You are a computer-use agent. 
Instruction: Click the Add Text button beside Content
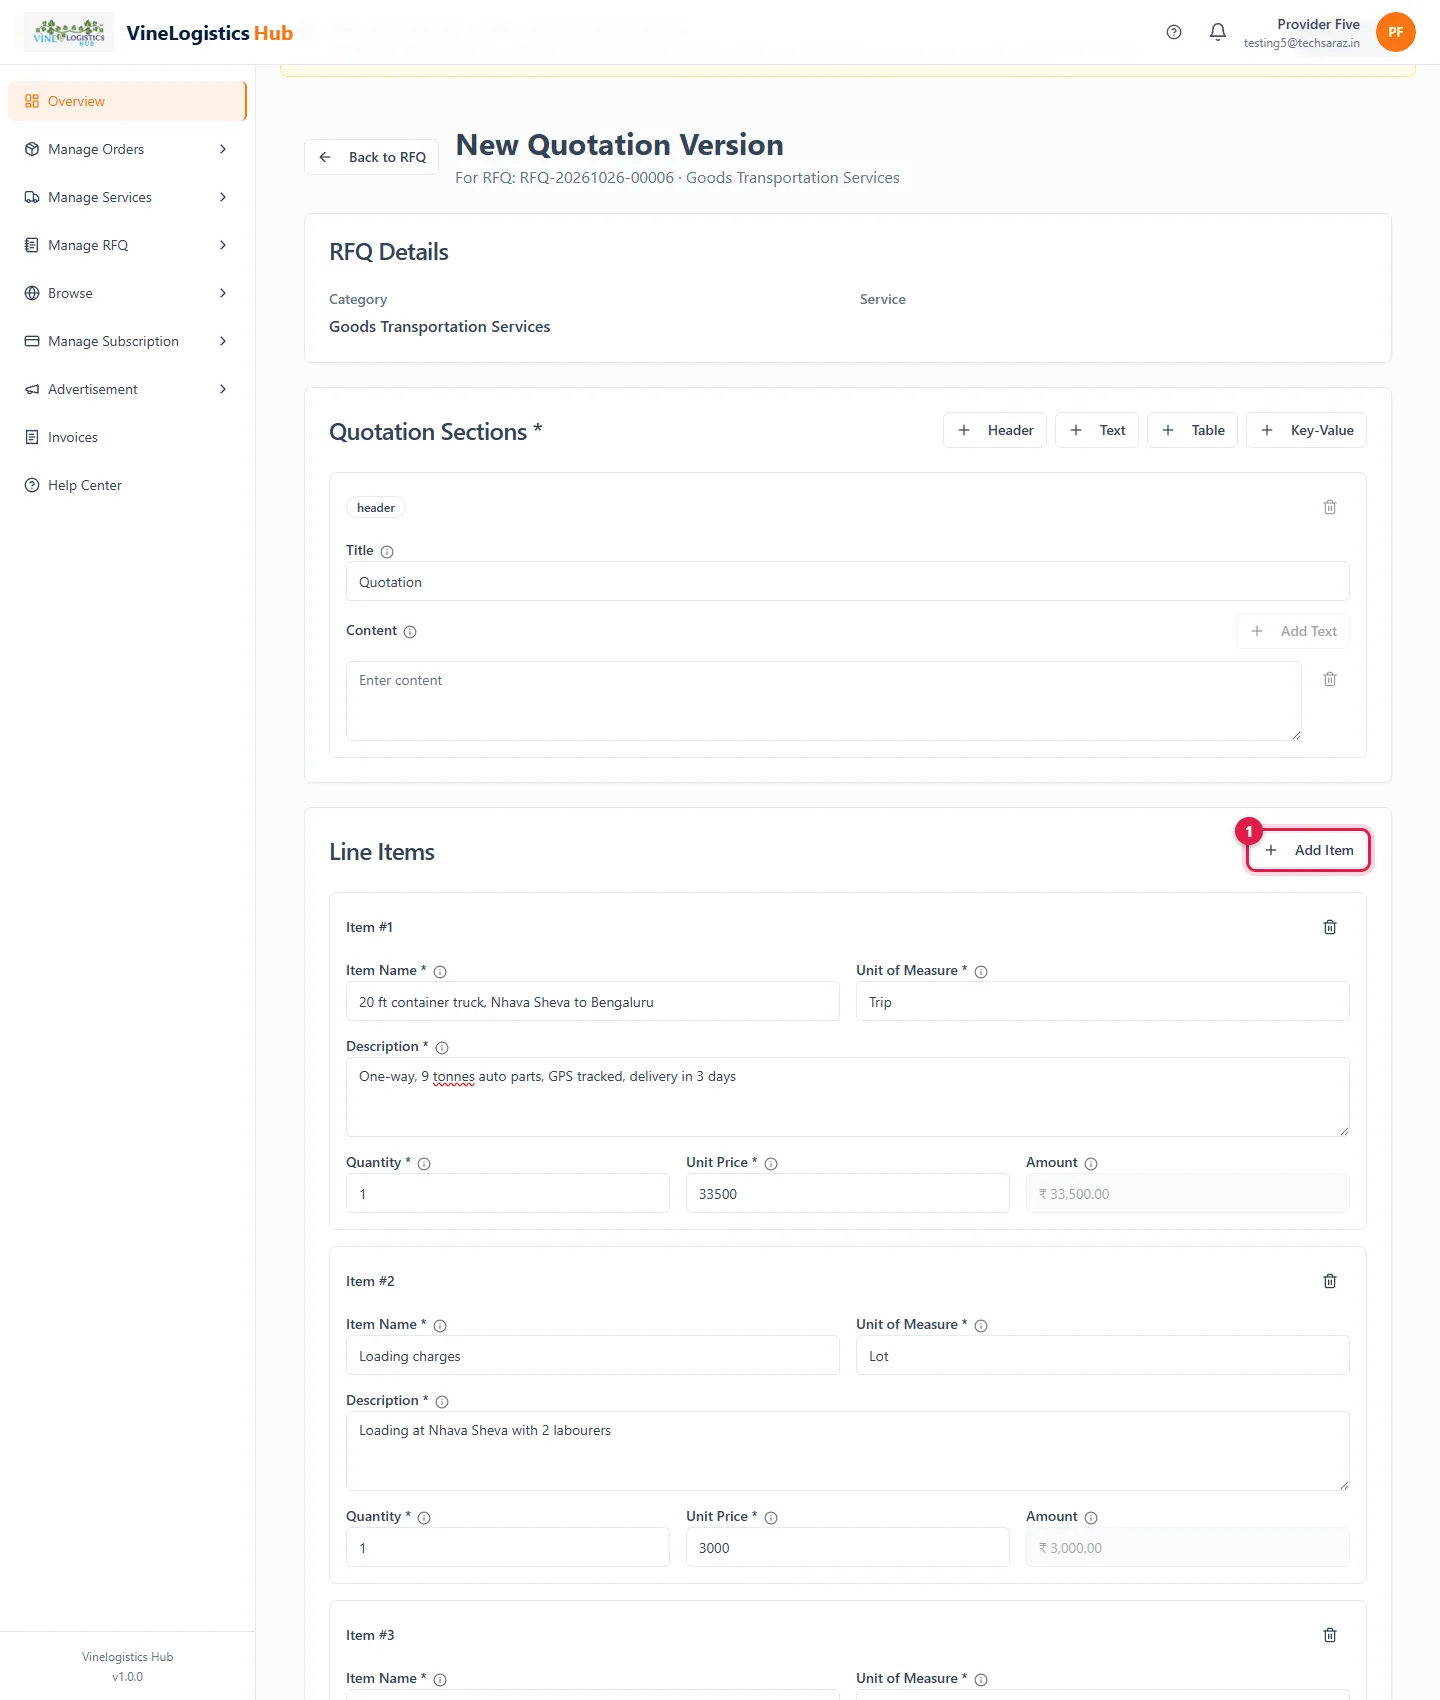[x=1293, y=631]
